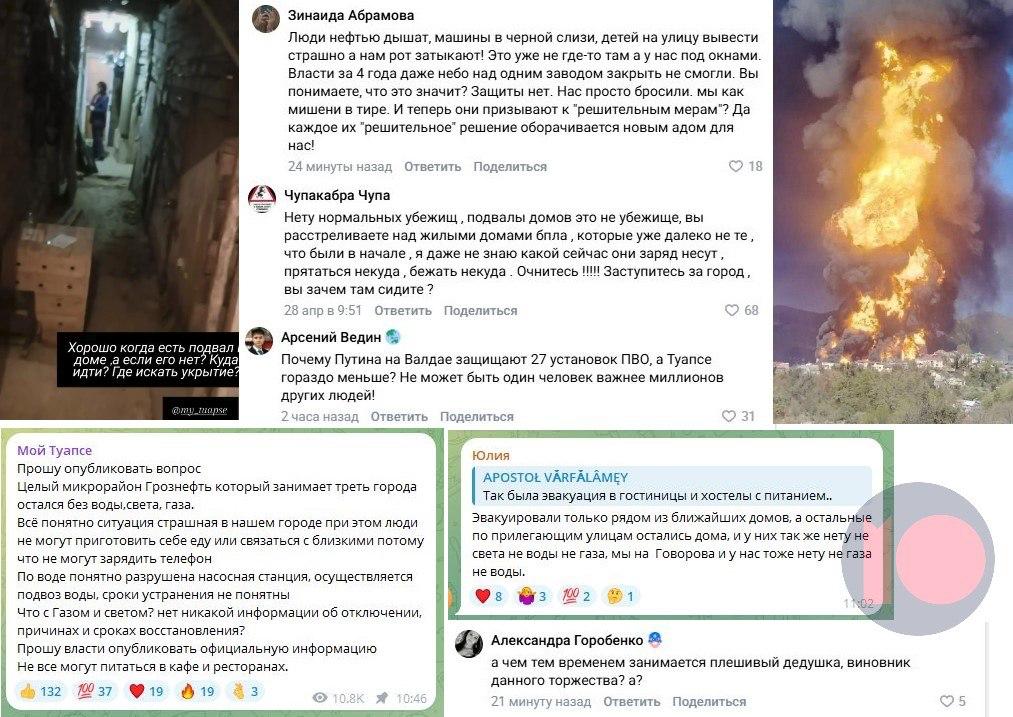1013x717 pixels.
Task: Toggle red heart reaction on Юлия's message
Action: pyautogui.click(x=489, y=596)
